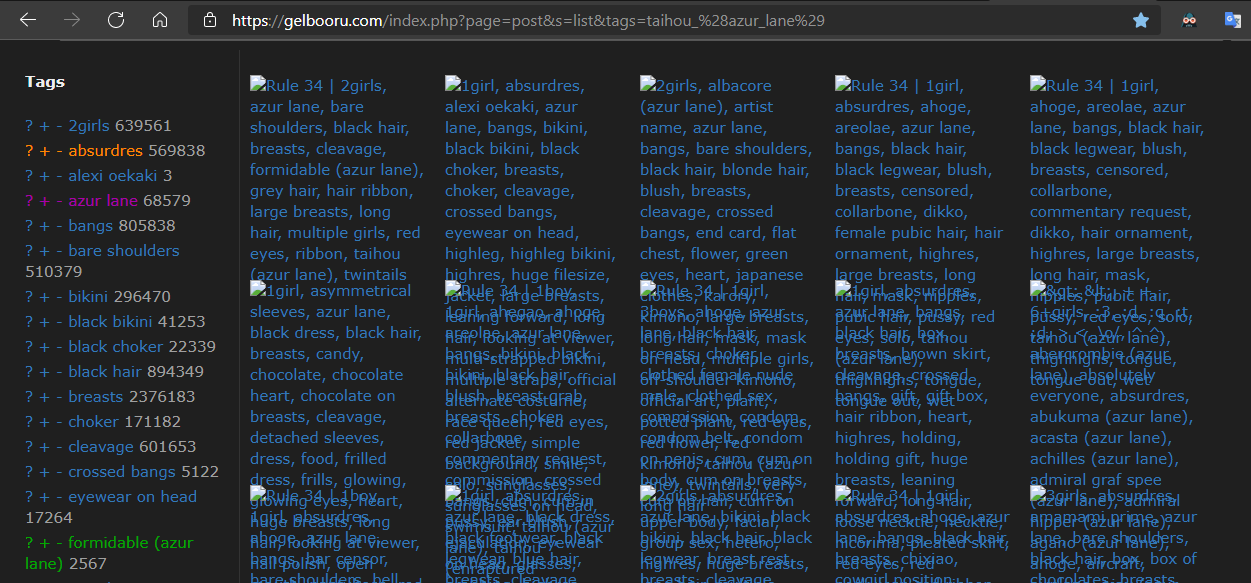Screen dimensions: 1251x583
Task: Open the wiki via question mark beside azur lane
Action: coord(29,200)
